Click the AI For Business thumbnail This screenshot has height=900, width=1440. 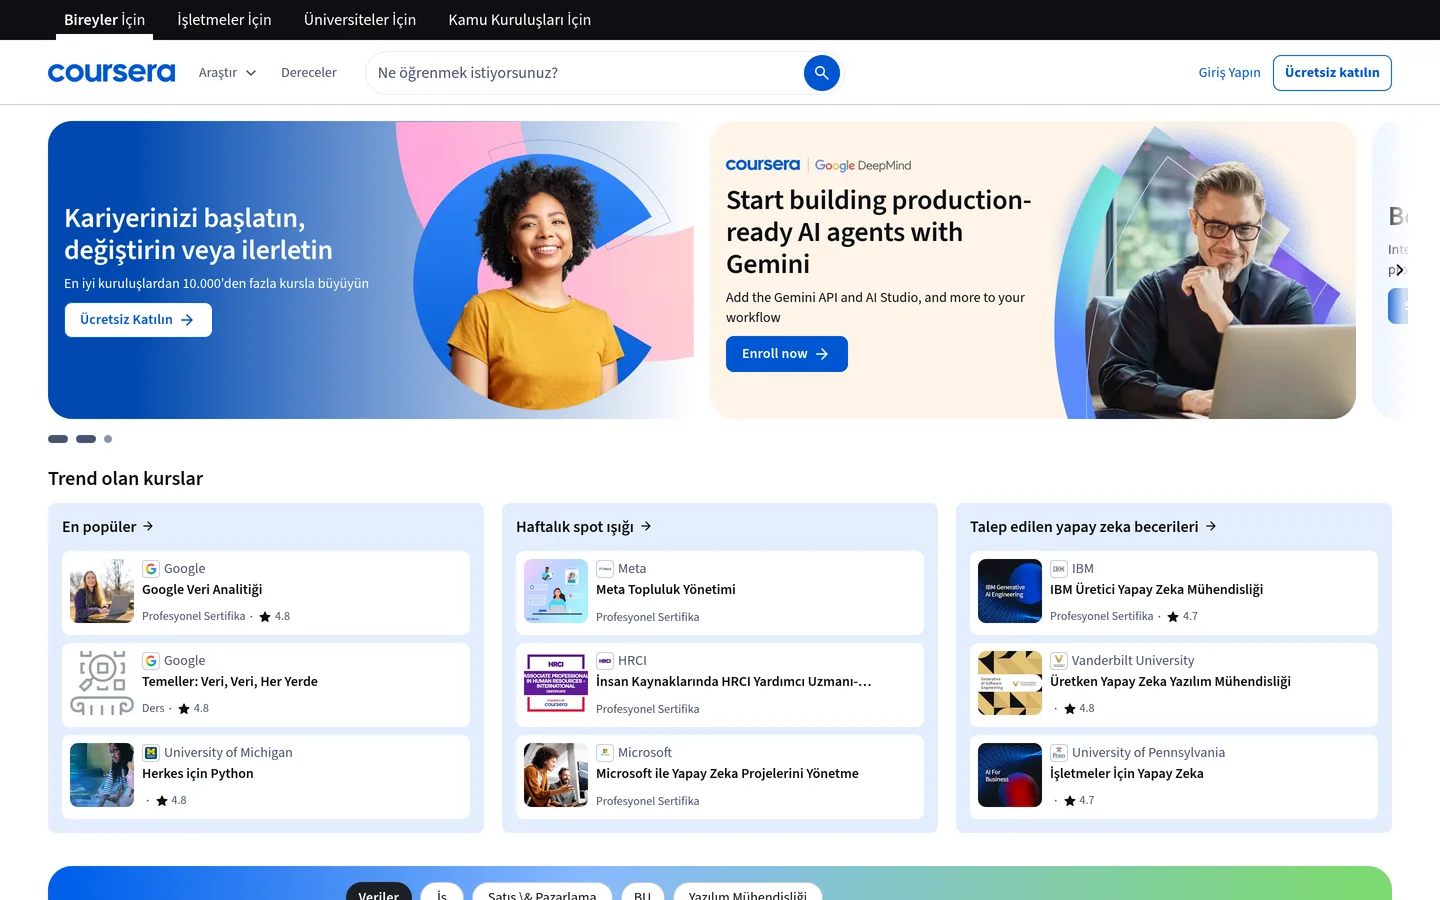pos(1010,775)
